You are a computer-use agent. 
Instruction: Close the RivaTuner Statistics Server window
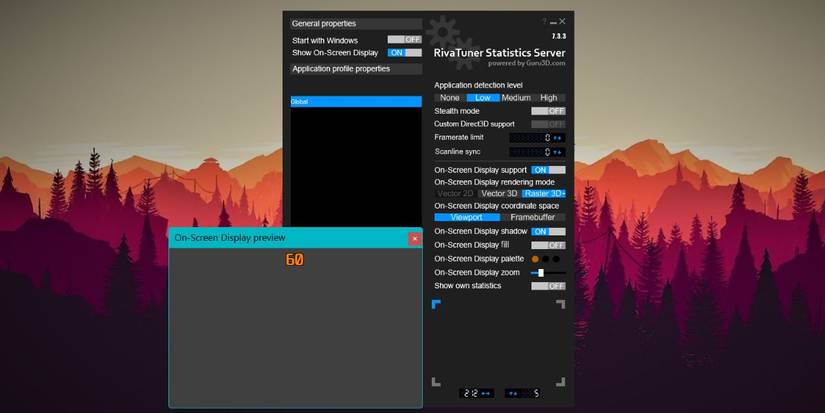coord(562,22)
